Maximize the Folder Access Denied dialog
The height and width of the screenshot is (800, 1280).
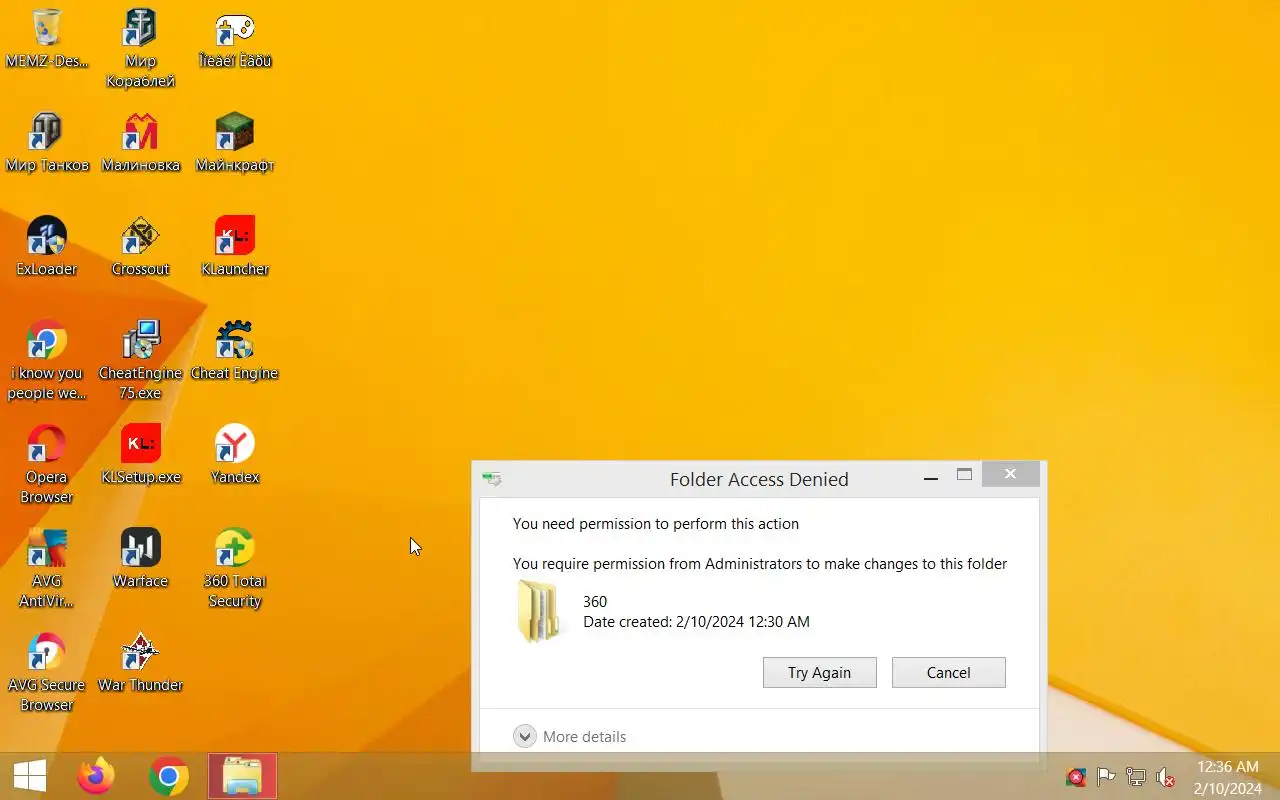[964, 476]
